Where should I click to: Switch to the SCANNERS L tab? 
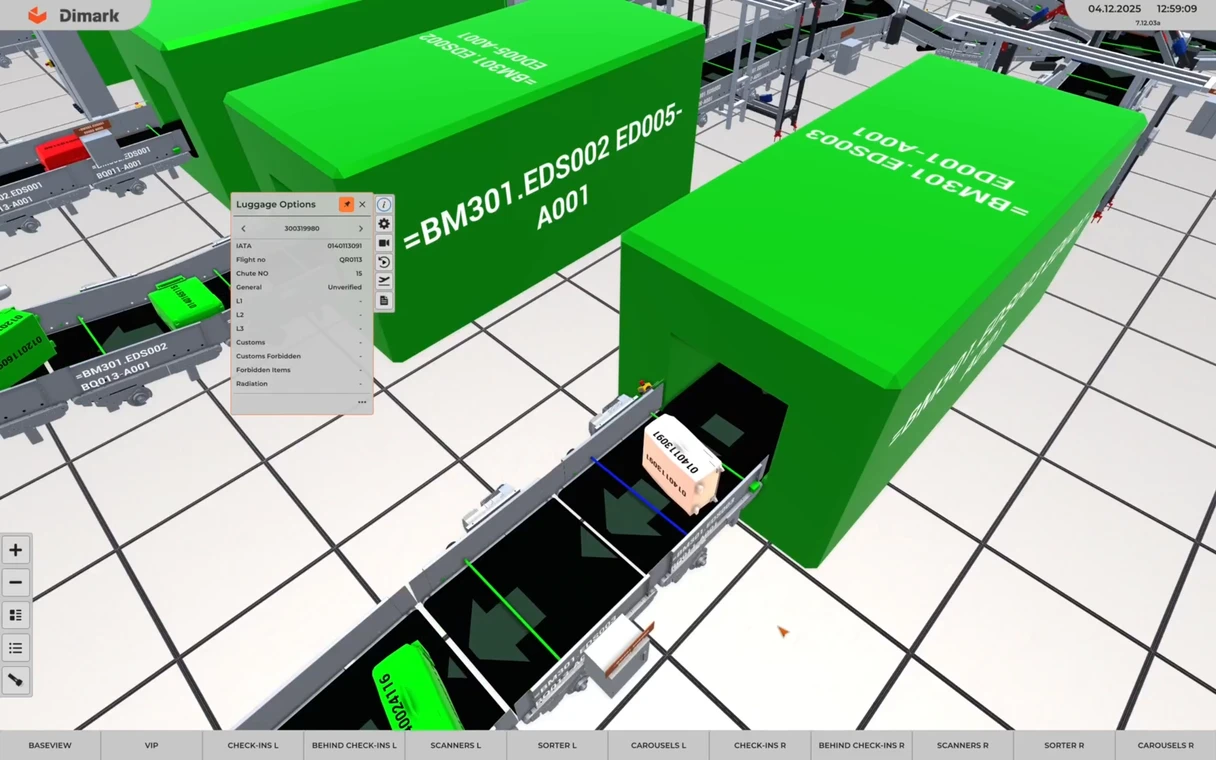456,745
